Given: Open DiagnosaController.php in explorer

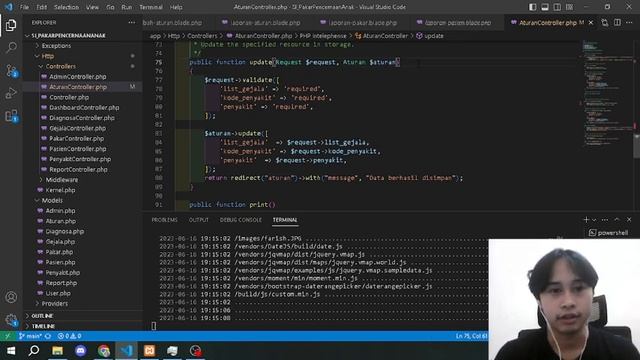Looking at the screenshot, I should [x=82, y=118].
